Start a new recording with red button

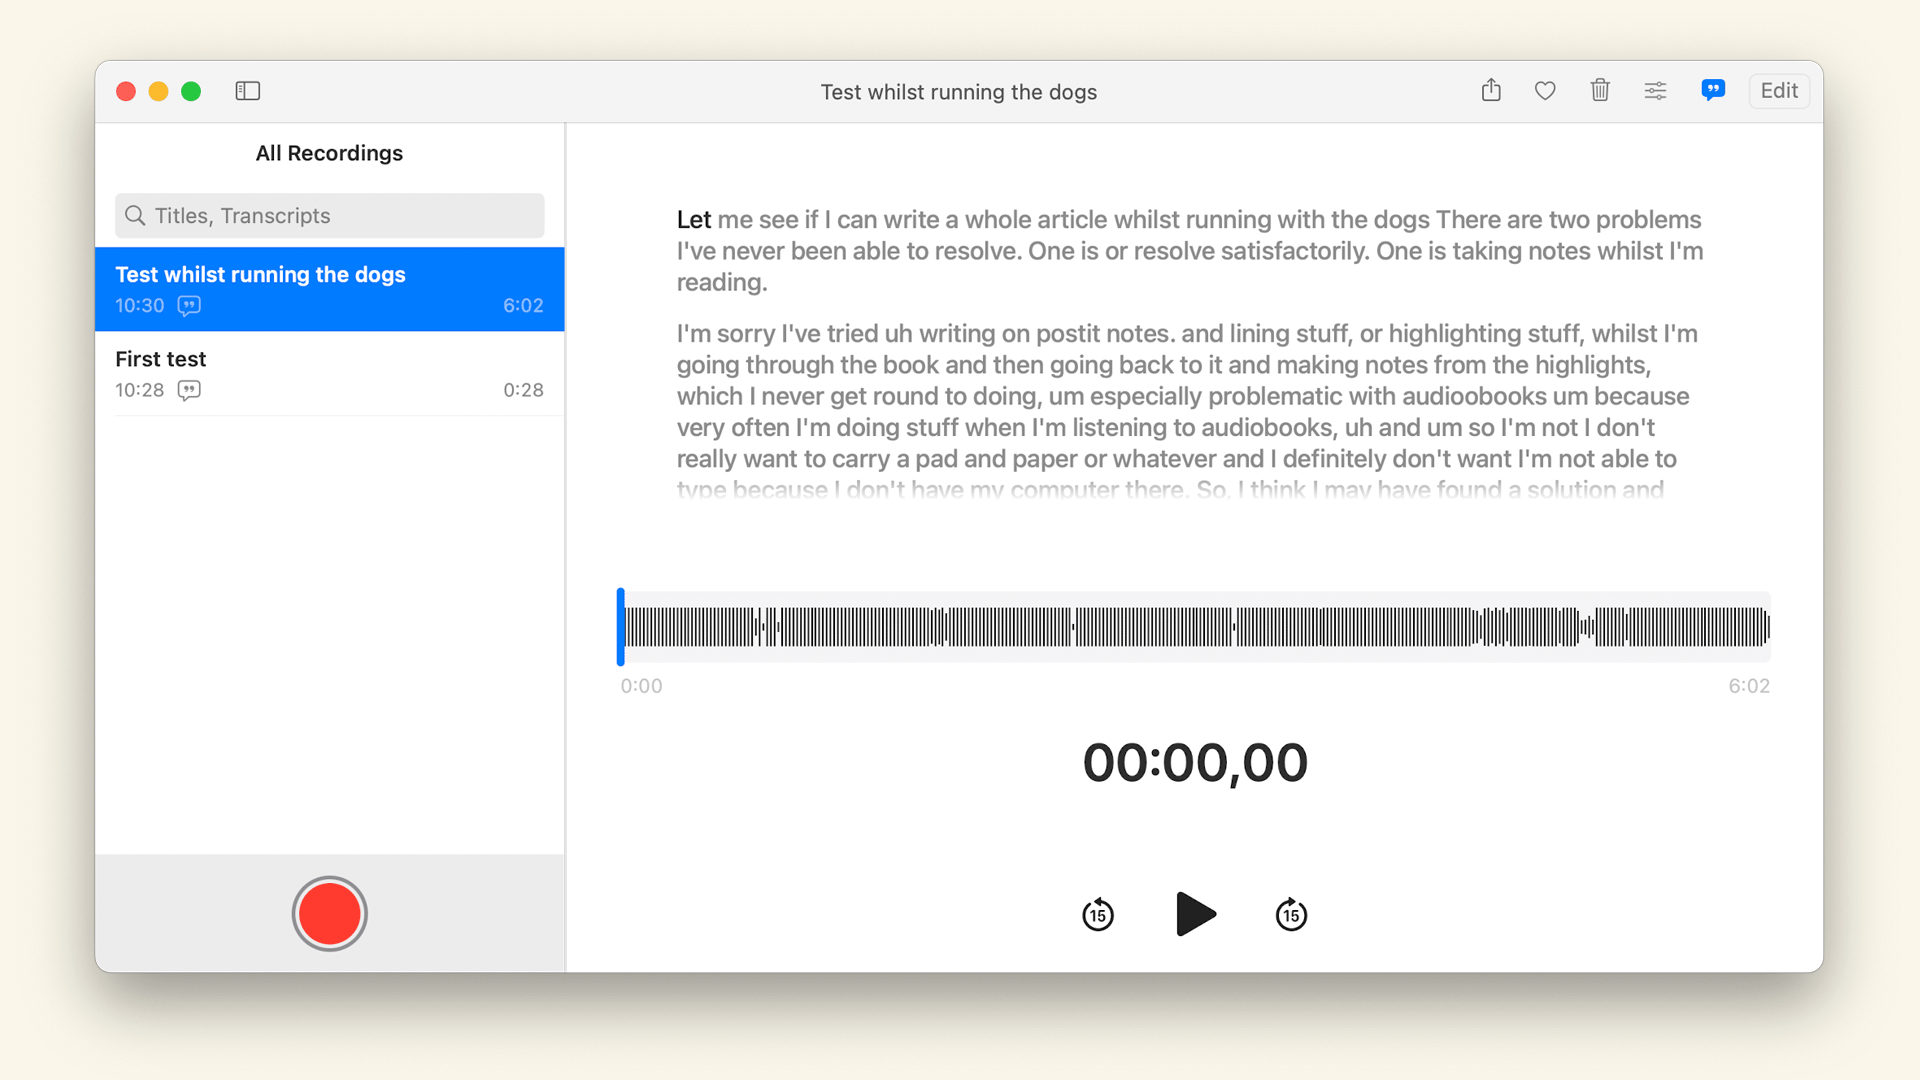(329, 913)
